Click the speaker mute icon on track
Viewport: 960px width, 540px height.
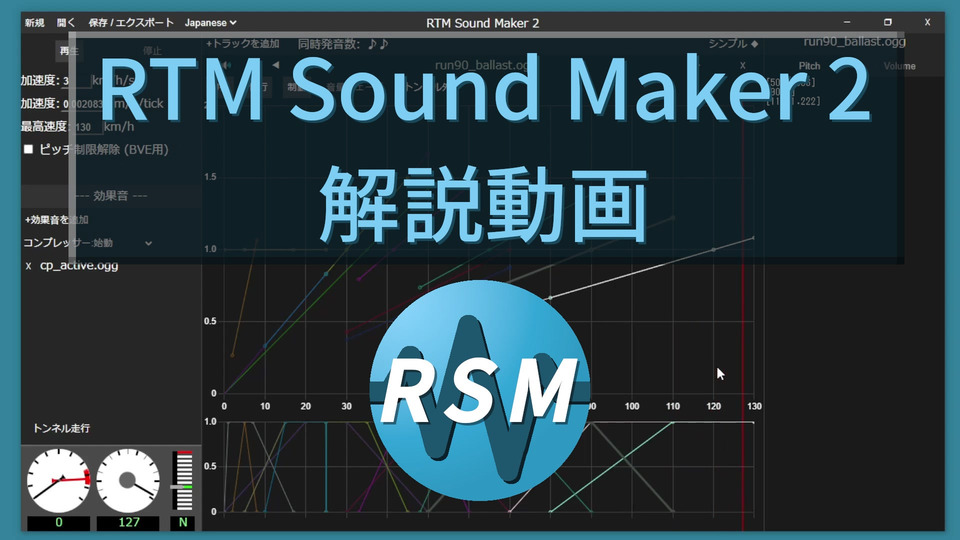[226, 65]
